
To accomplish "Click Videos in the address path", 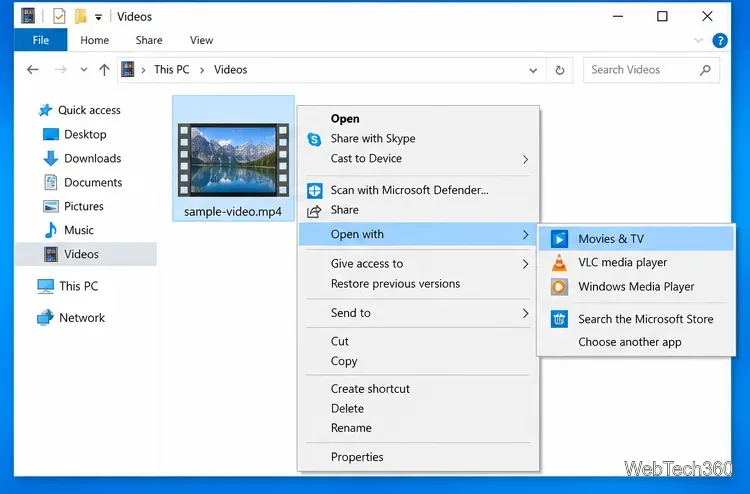I will (x=231, y=70).
